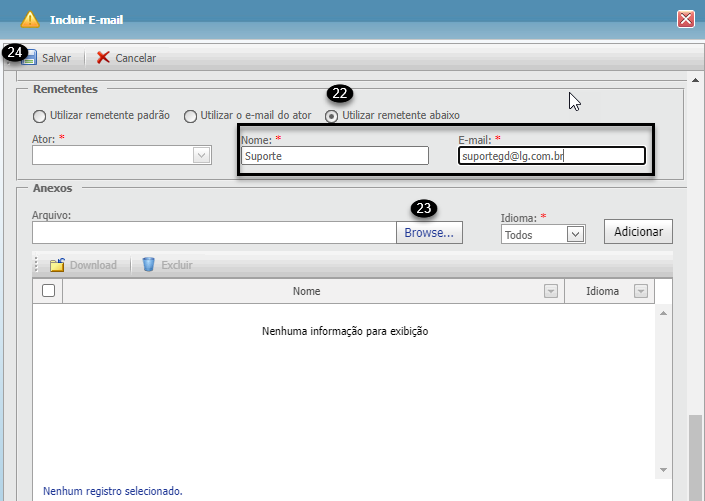Open the Ator dropdown arrow
705x501 pixels.
tap(202, 156)
